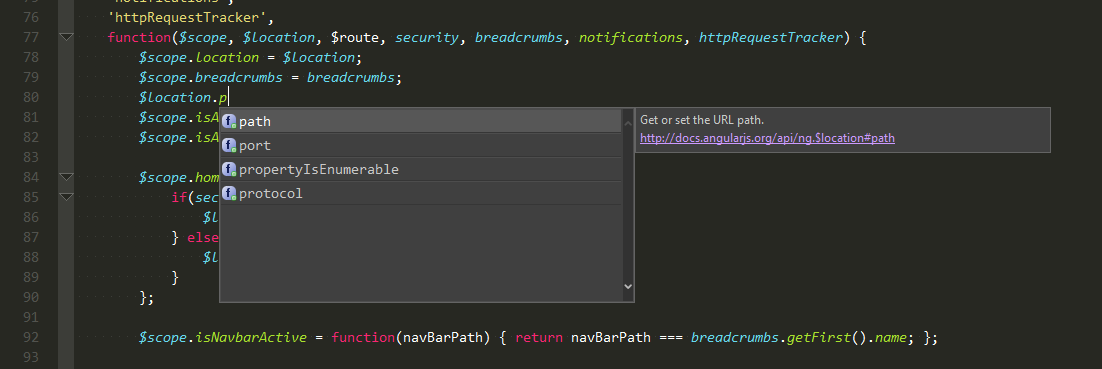Pick propertyIsEnumerable from suggestions

[x=421, y=169]
